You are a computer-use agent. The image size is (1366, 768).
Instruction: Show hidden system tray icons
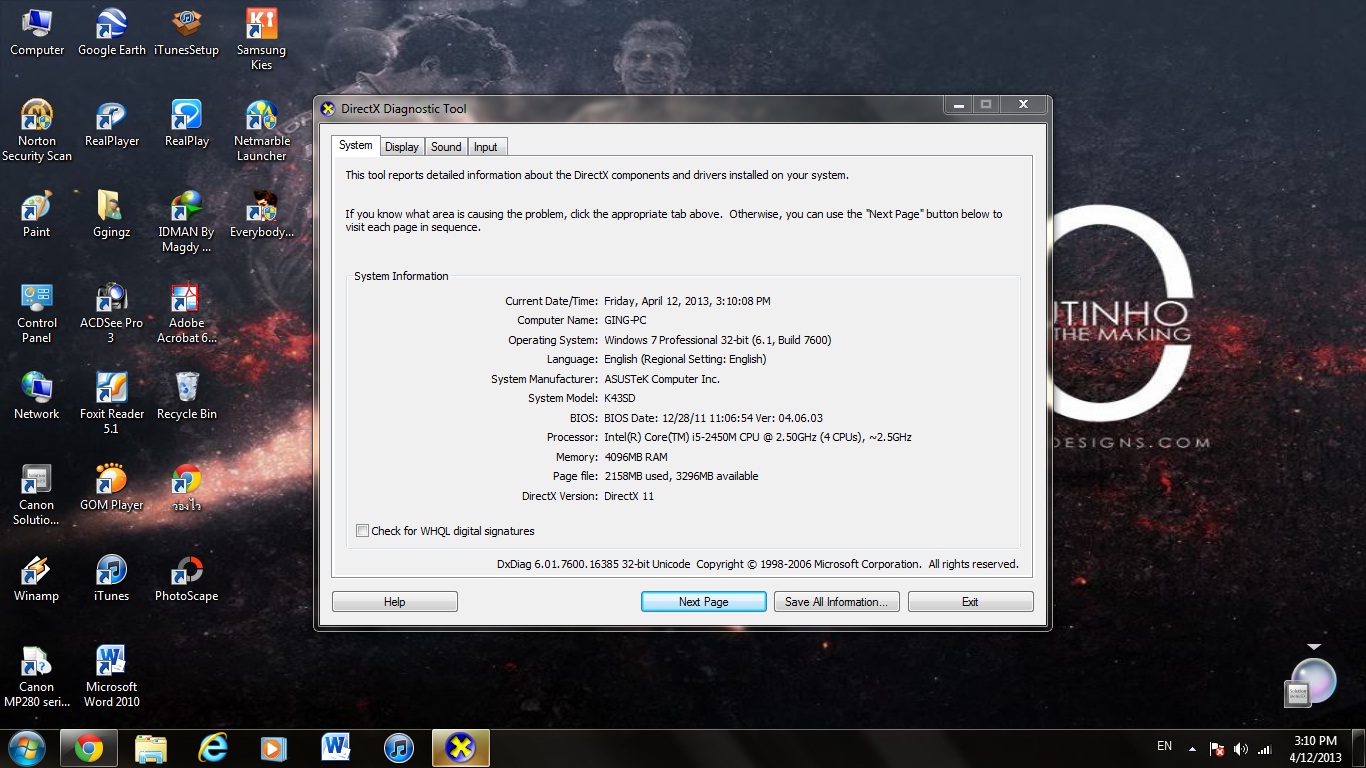coord(1192,749)
